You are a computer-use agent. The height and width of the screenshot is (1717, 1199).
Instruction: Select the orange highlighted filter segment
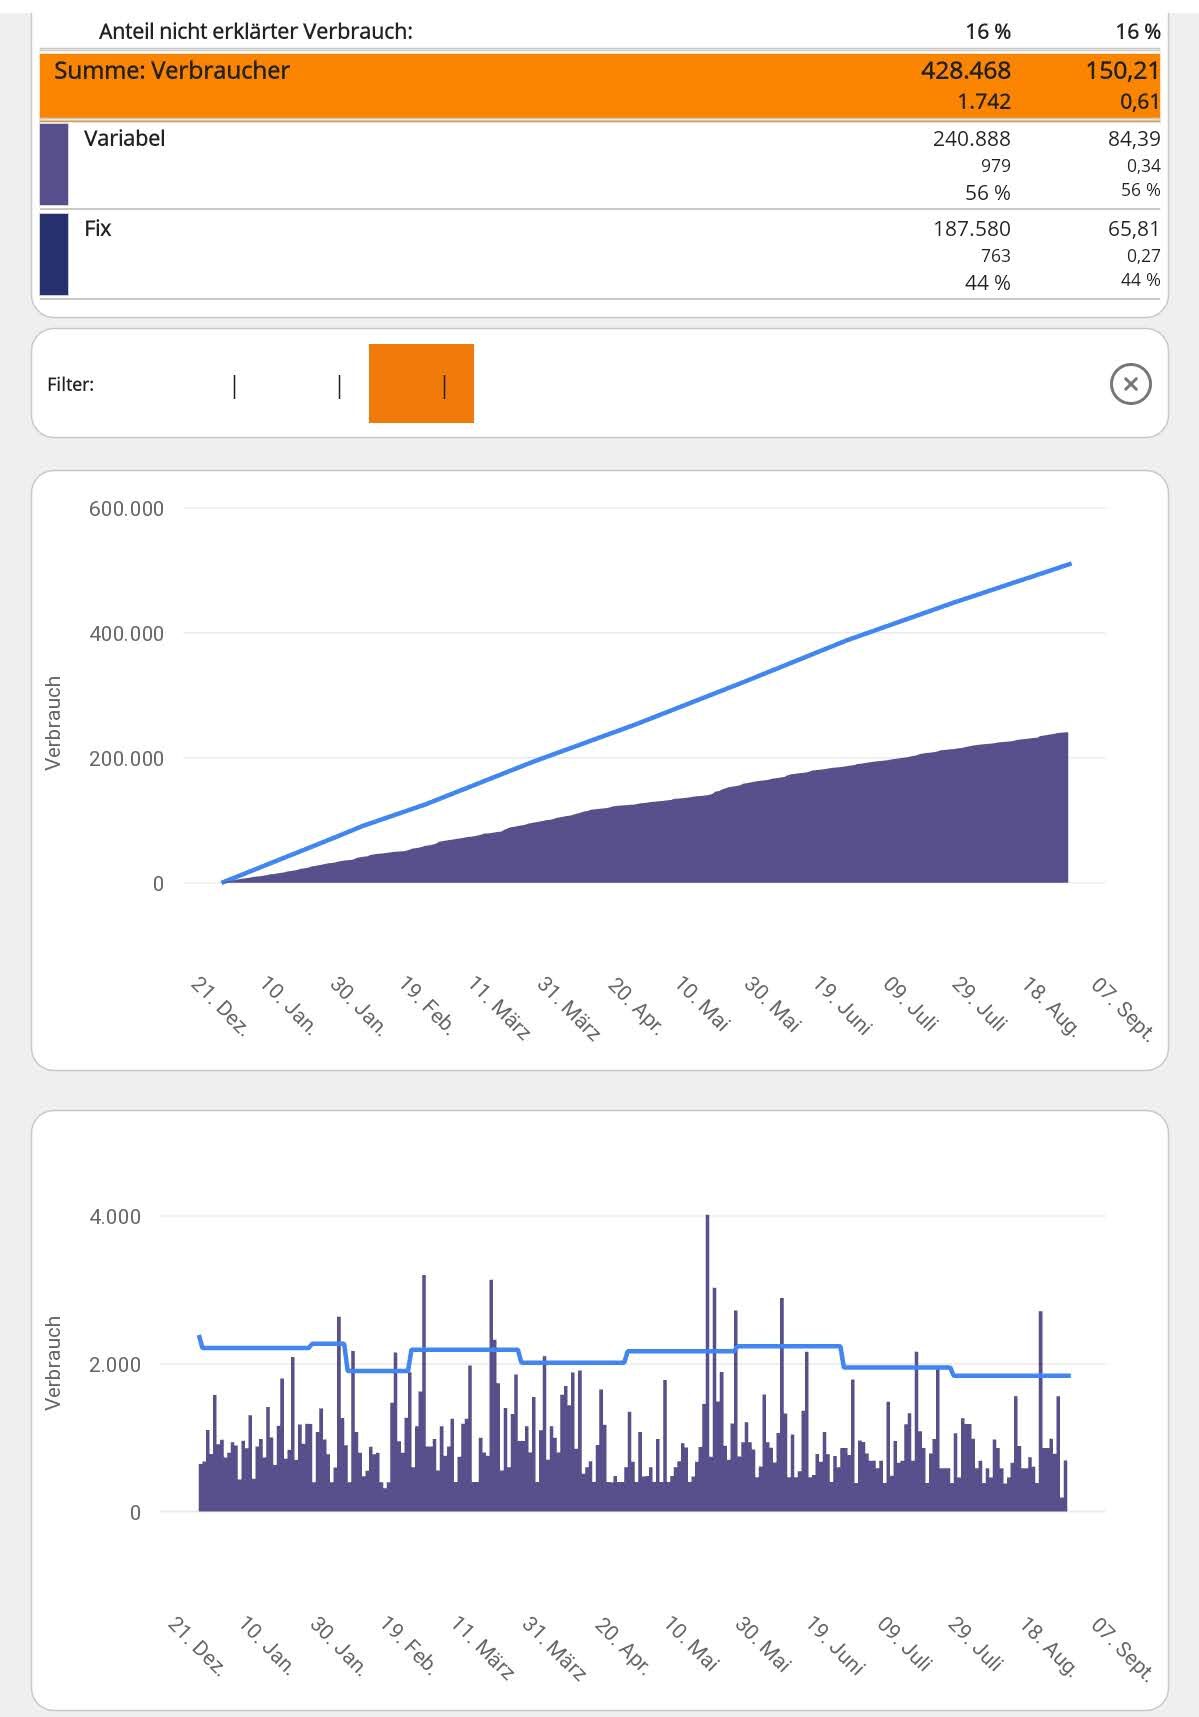click(x=421, y=384)
